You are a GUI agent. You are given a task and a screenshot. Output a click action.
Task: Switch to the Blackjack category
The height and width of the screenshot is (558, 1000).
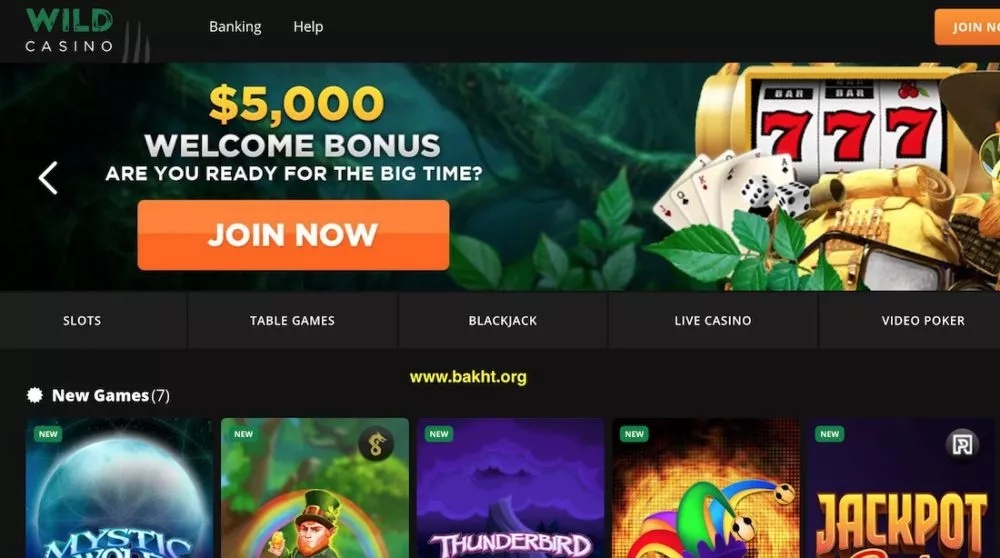click(x=503, y=321)
